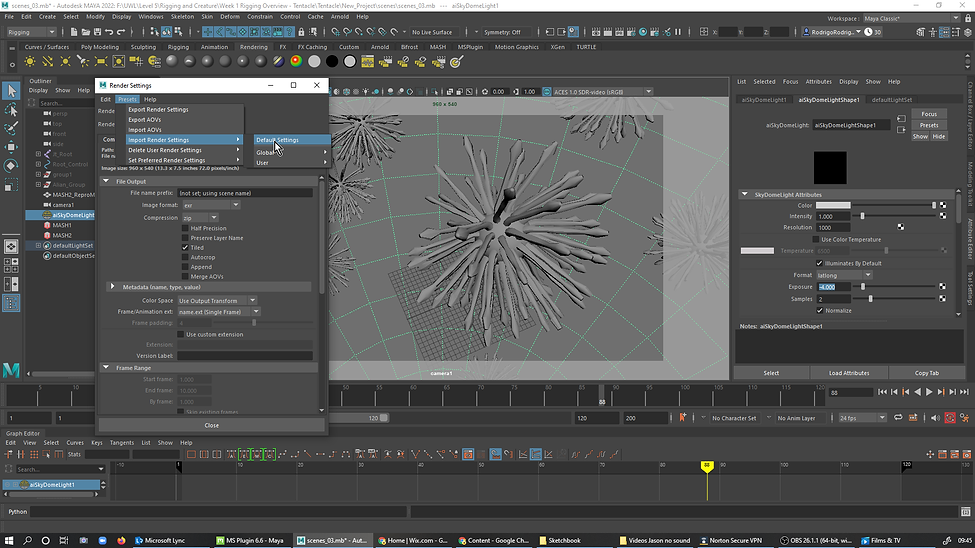The height and width of the screenshot is (548, 975).
Task: Open the Global submenu entry
Action: 292,152
